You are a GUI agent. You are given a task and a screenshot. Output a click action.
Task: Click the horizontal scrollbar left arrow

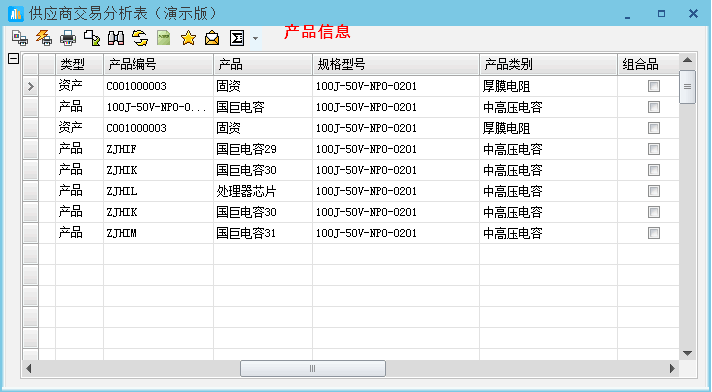pos(29,368)
